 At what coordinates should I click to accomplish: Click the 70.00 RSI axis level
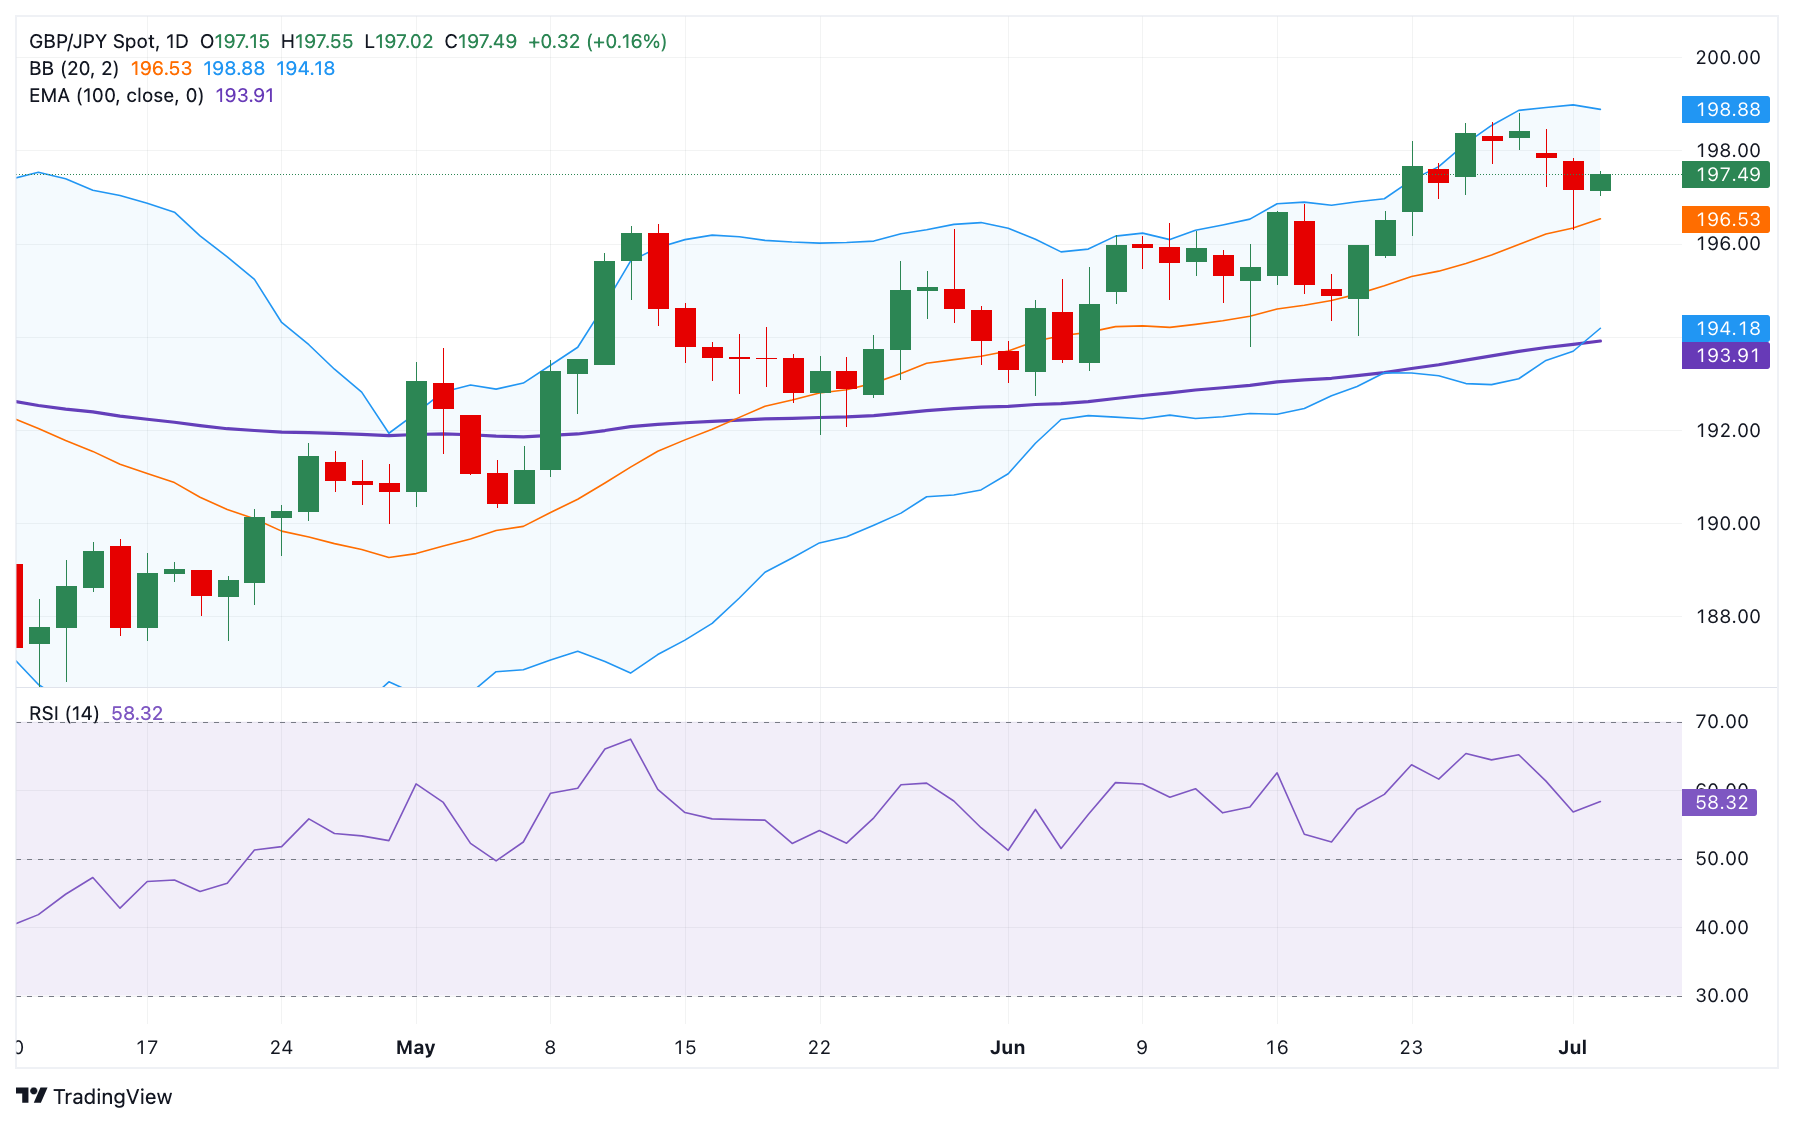pos(1721,721)
